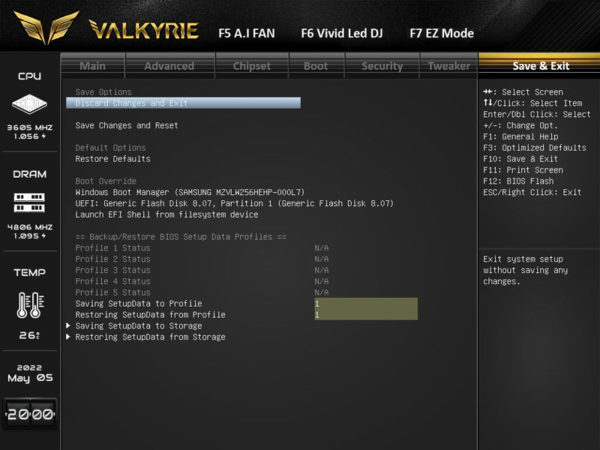Go to the Tweaker tab
600x450 pixels.
[x=449, y=66]
